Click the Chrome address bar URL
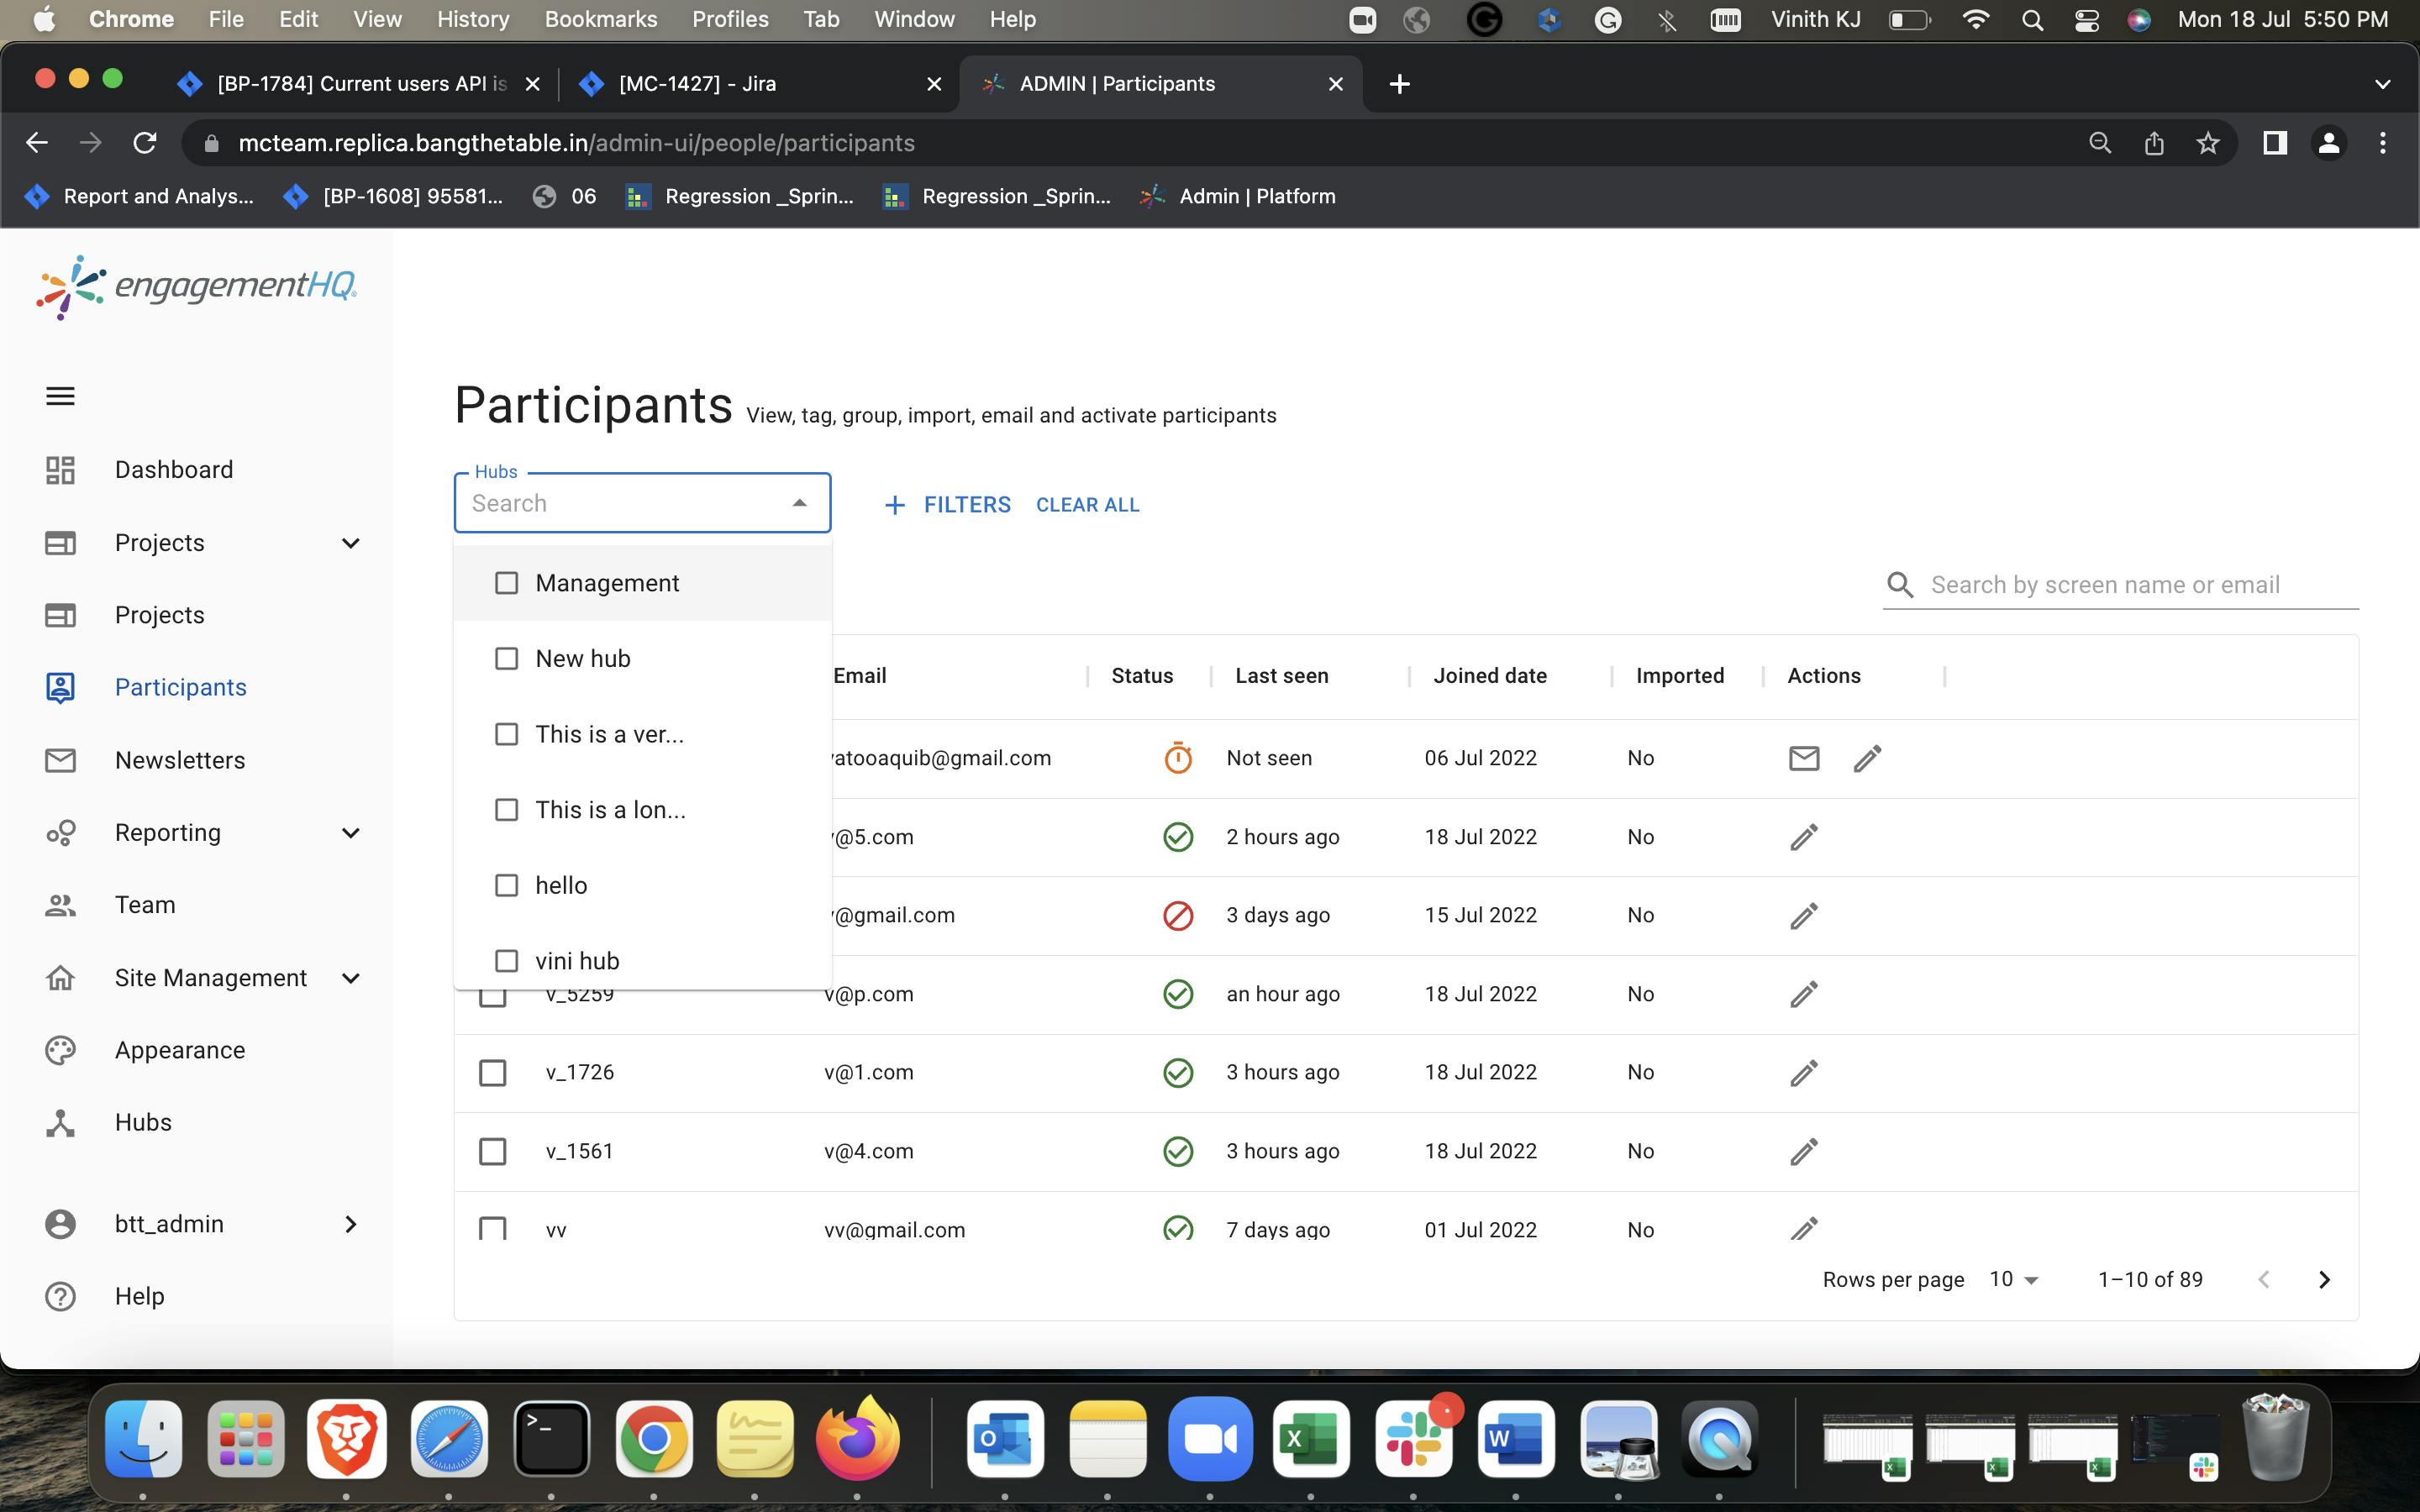 (x=576, y=143)
